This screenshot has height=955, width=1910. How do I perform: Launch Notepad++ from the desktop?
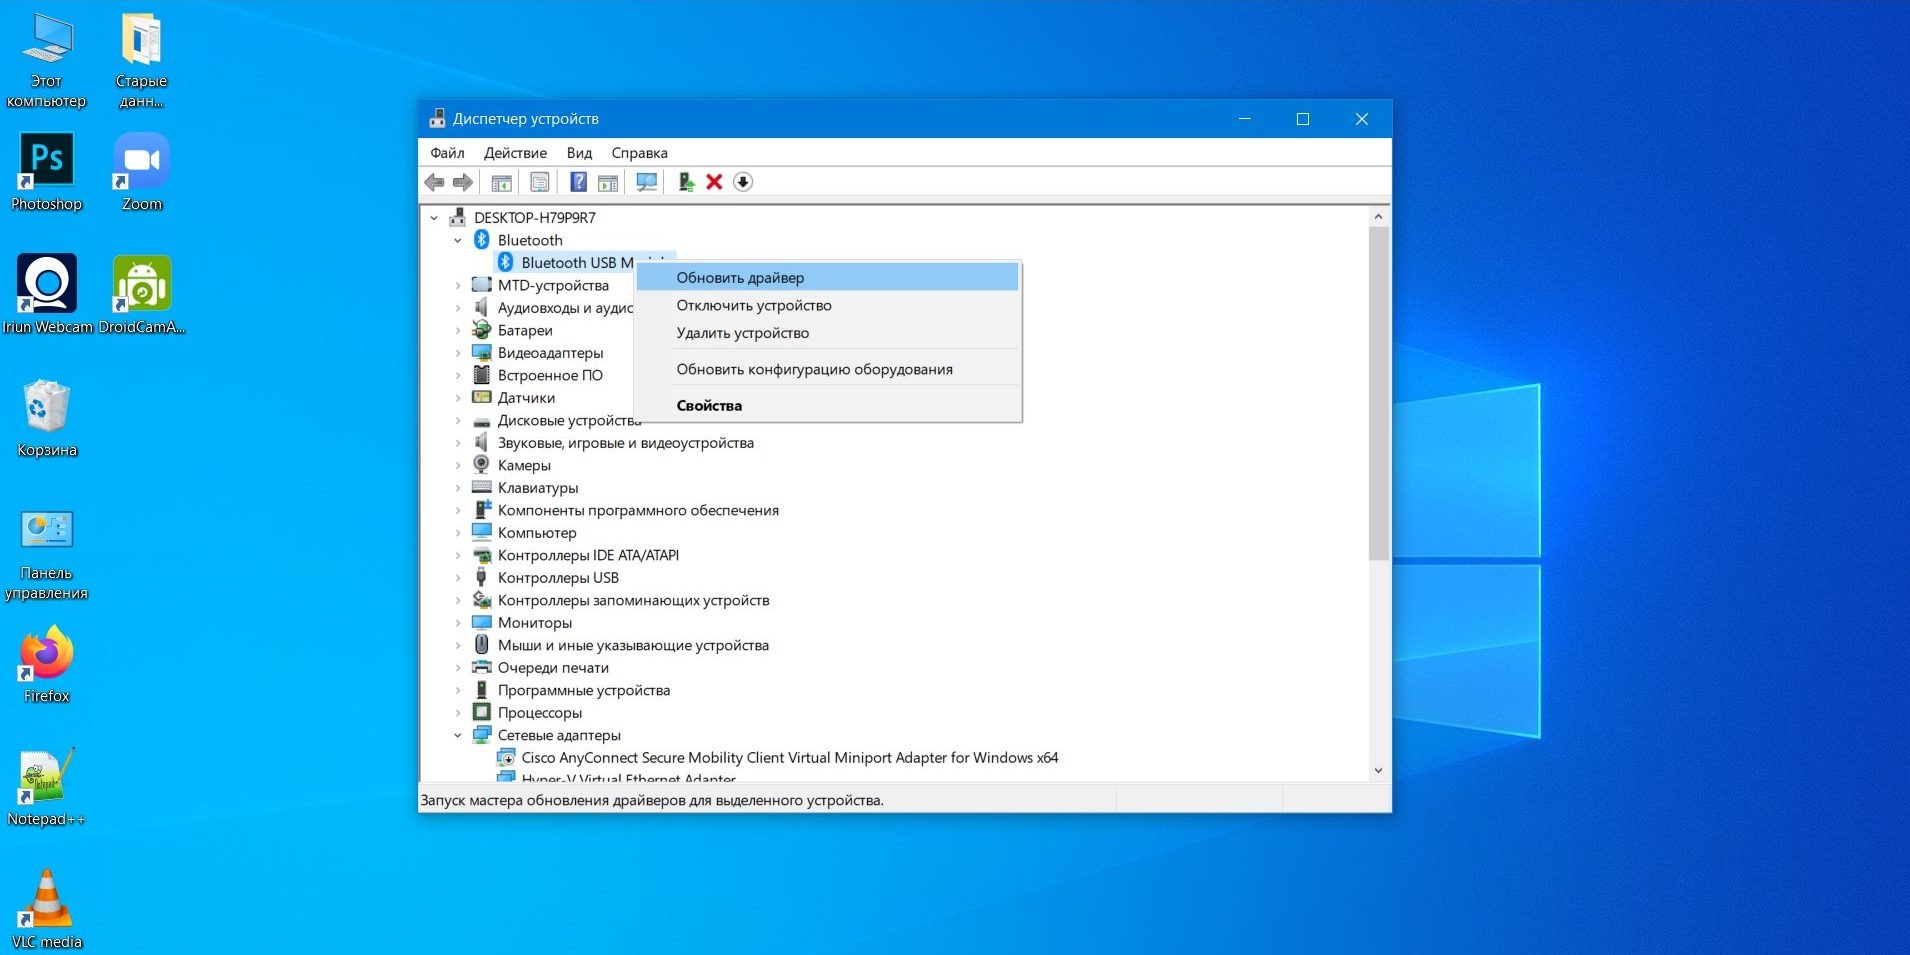point(46,788)
